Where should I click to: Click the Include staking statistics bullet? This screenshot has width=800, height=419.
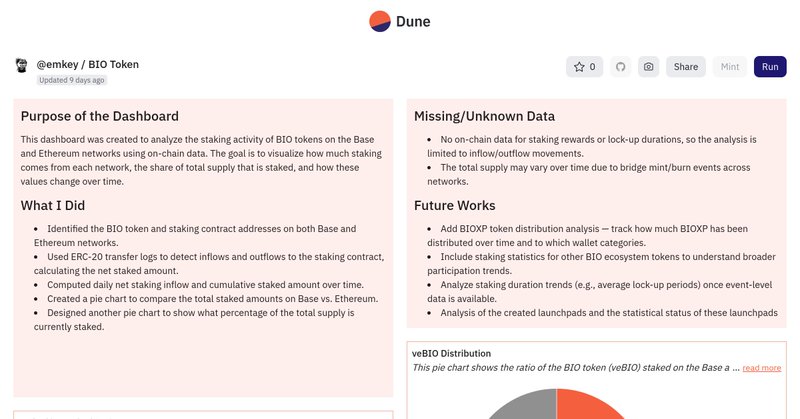pyautogui.click(x=602, y=264)
